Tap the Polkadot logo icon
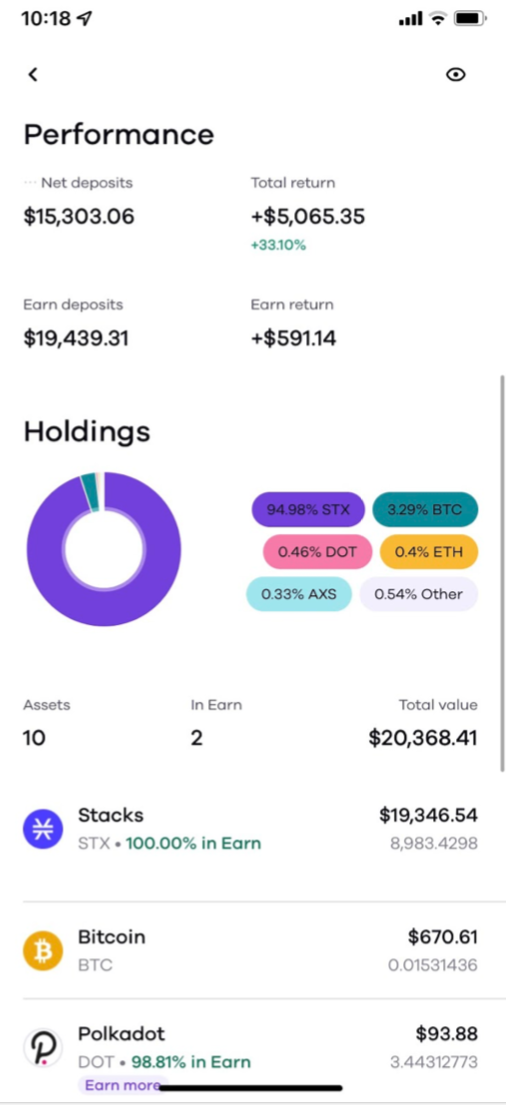The height and width of the screenshot is (1105, 506). (44, 1048)
